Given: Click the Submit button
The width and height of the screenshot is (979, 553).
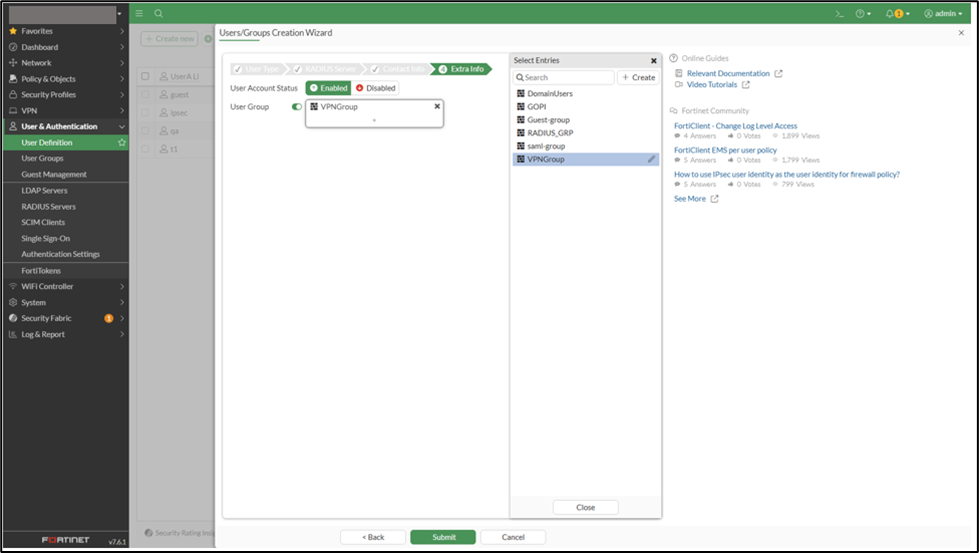Looking at the screenshot, I should (x=443, y=537).
